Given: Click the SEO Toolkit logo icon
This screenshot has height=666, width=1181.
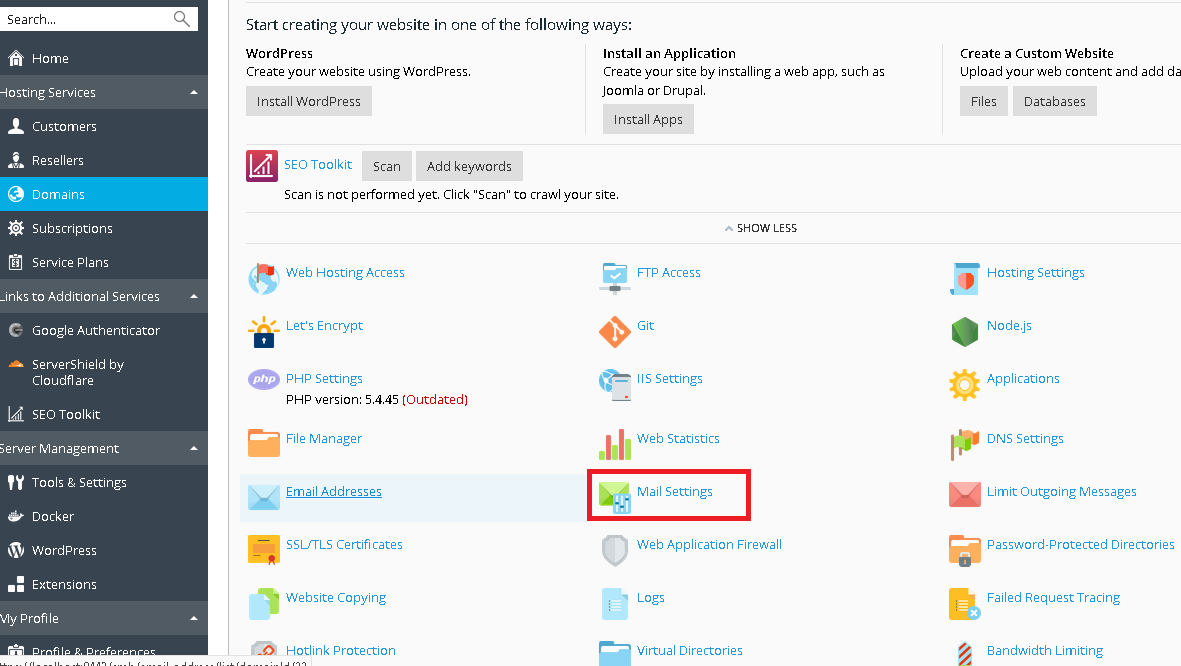Looking at the screenshot, I should pyautogui.click(x=262, y=166).
